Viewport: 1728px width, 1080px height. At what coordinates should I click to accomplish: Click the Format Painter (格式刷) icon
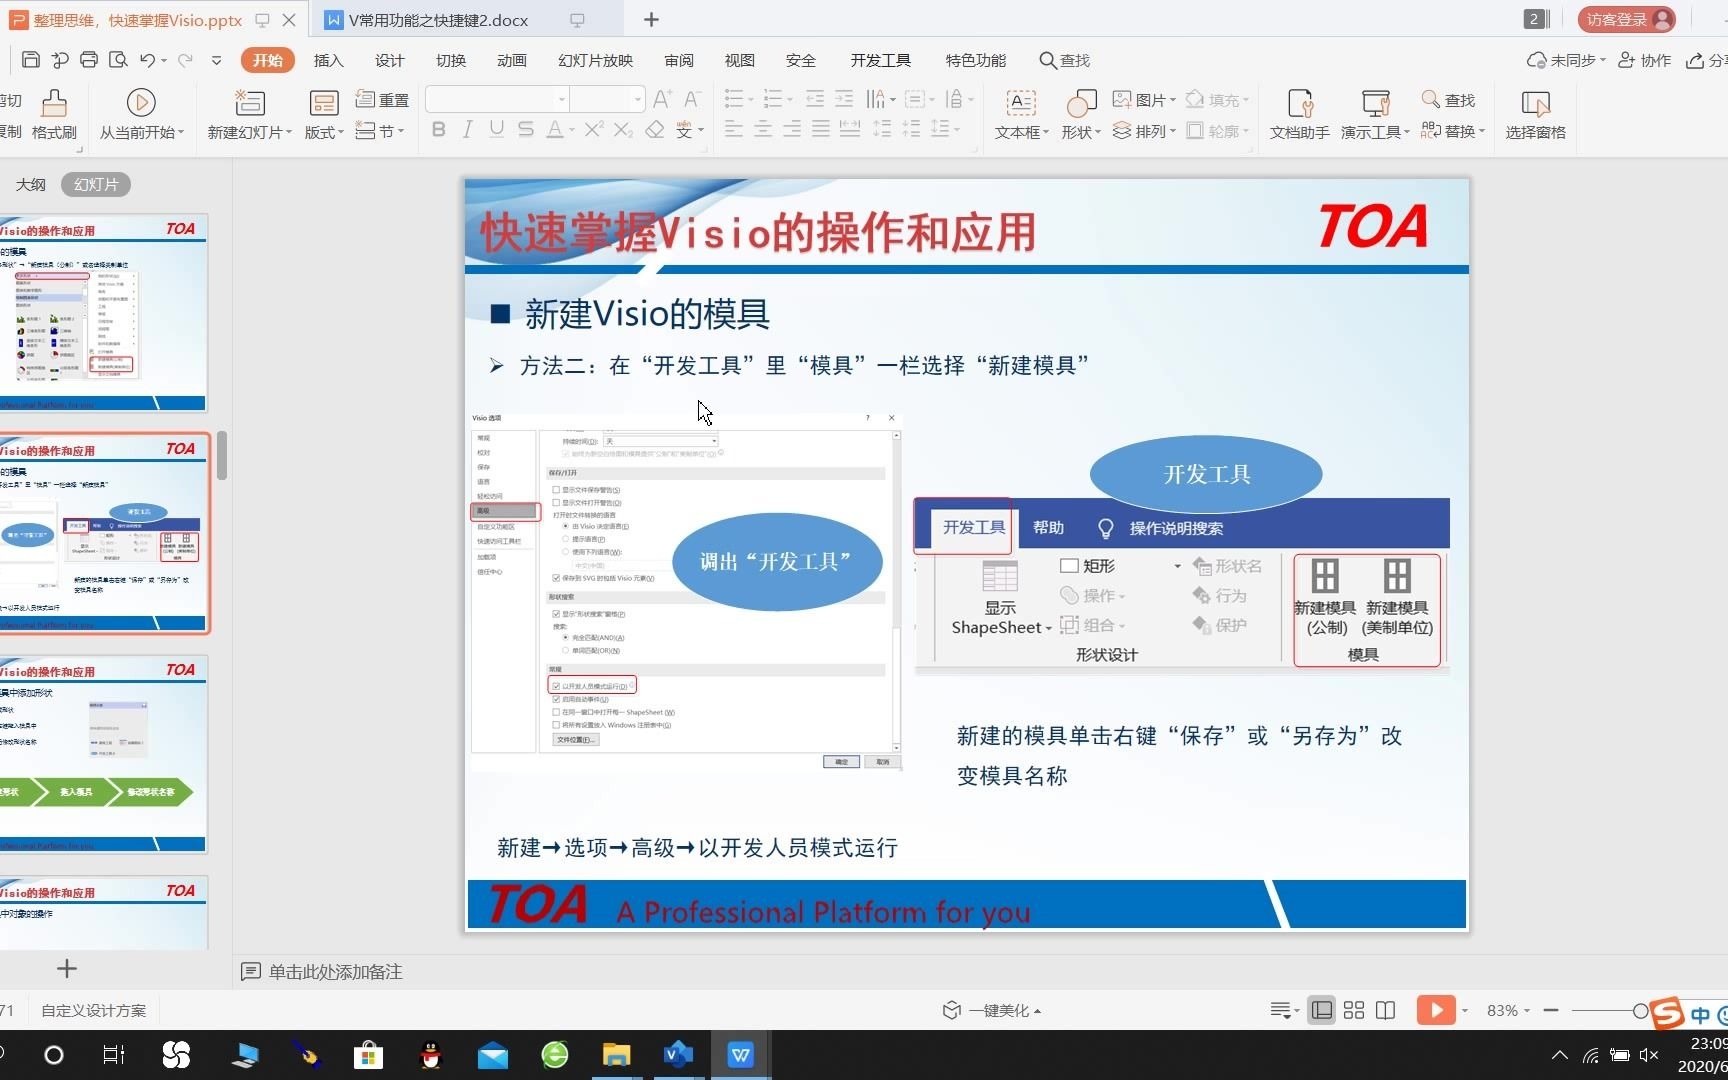click(54, 115)
